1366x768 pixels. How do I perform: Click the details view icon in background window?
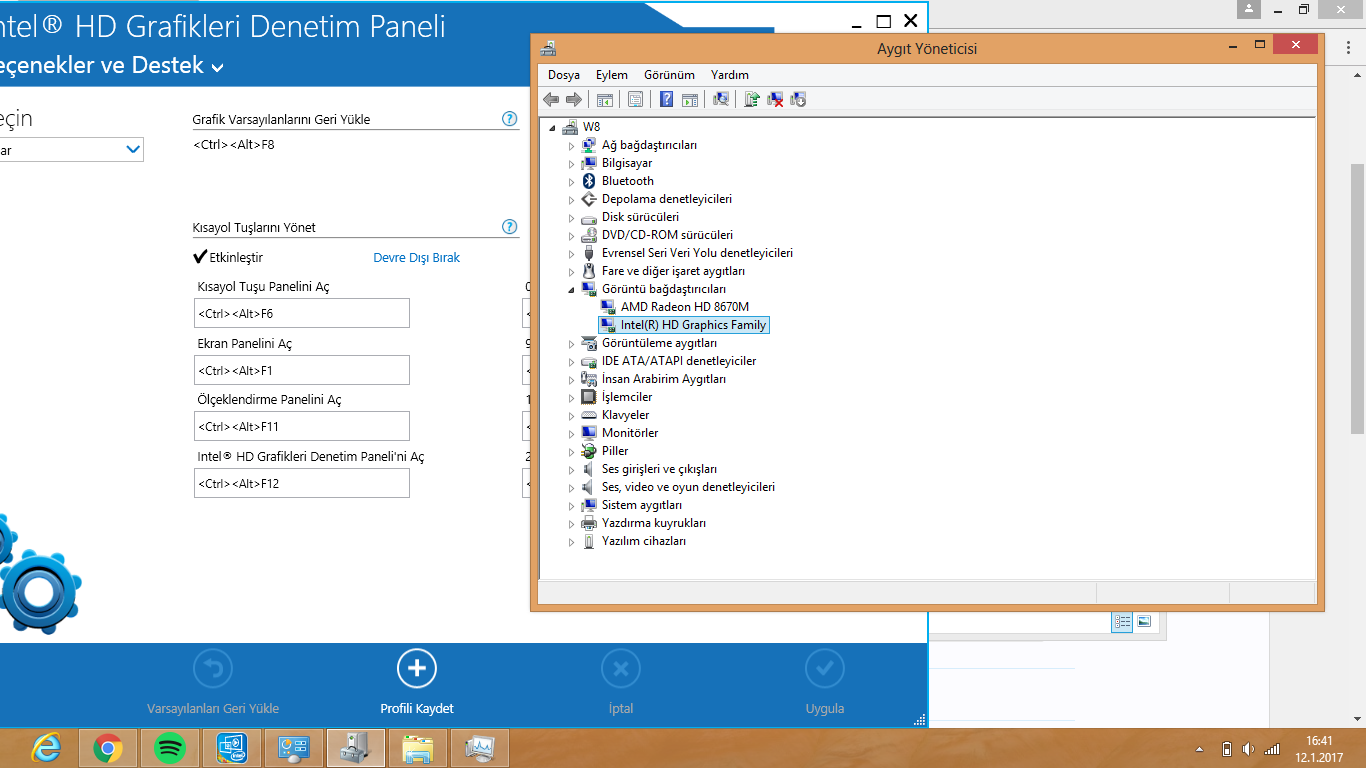coord(1122,622)
